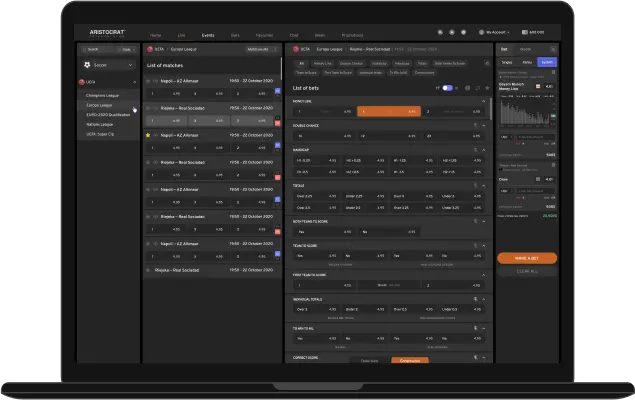Viewport: 635px width, 400px height.
Task: Open the Home nav tab
Action: [x=156, y=35]
